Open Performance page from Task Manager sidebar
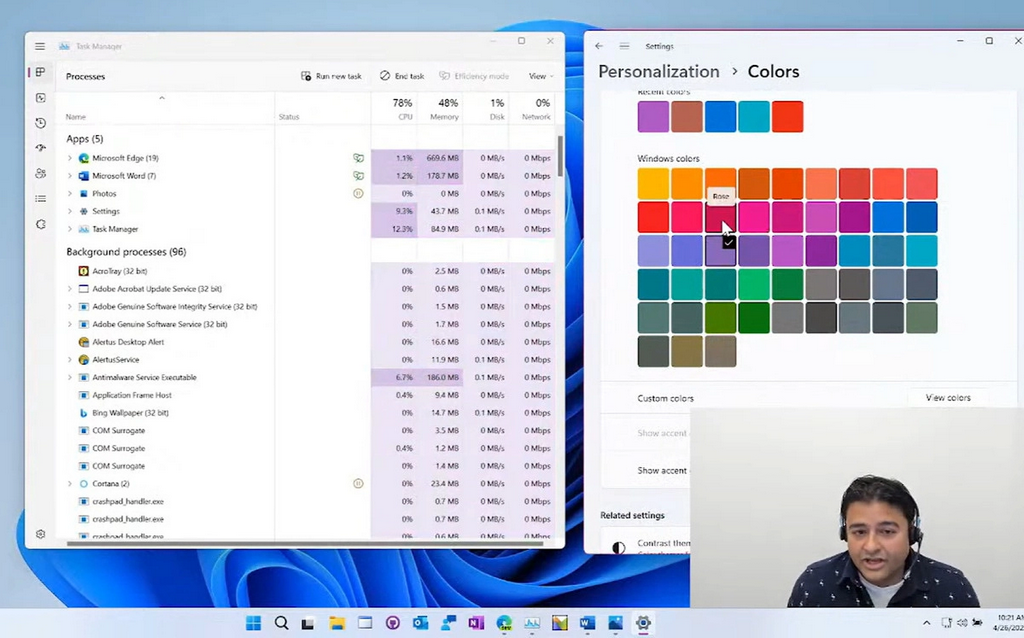Screen dimensions: 1024x638 coord(40,97)
